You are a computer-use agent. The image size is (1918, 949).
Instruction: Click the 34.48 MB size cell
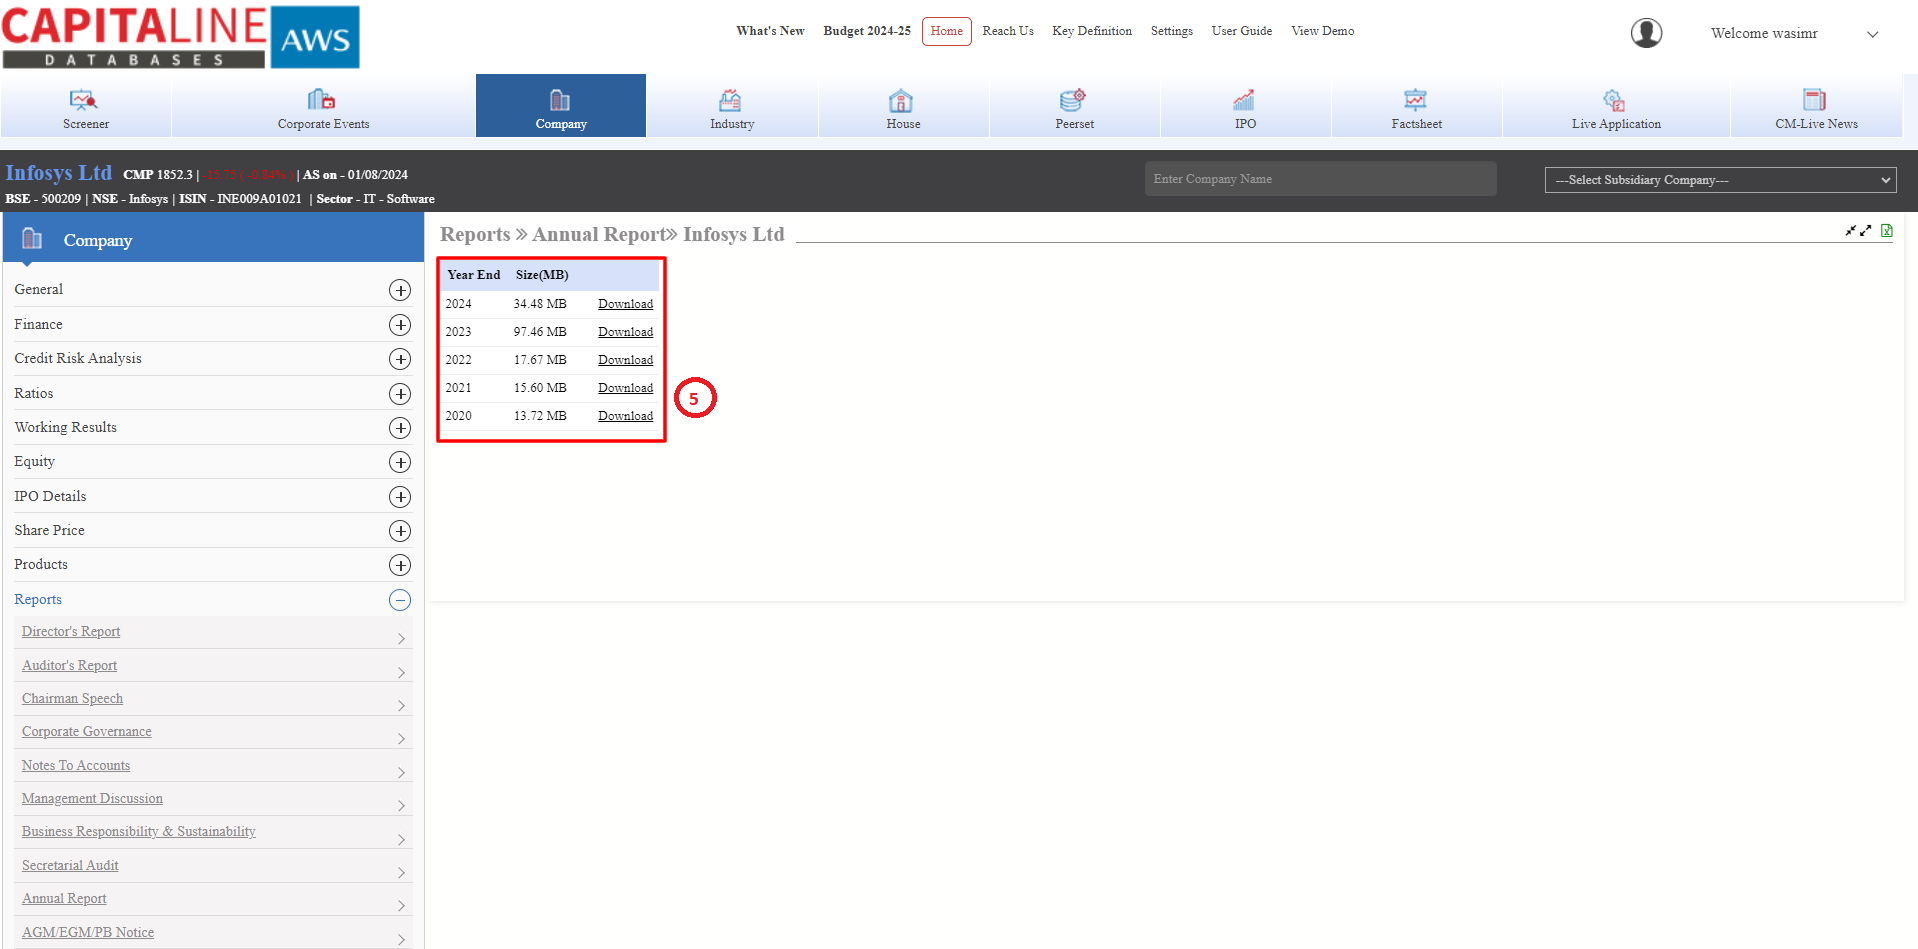(x=540, y=304)
